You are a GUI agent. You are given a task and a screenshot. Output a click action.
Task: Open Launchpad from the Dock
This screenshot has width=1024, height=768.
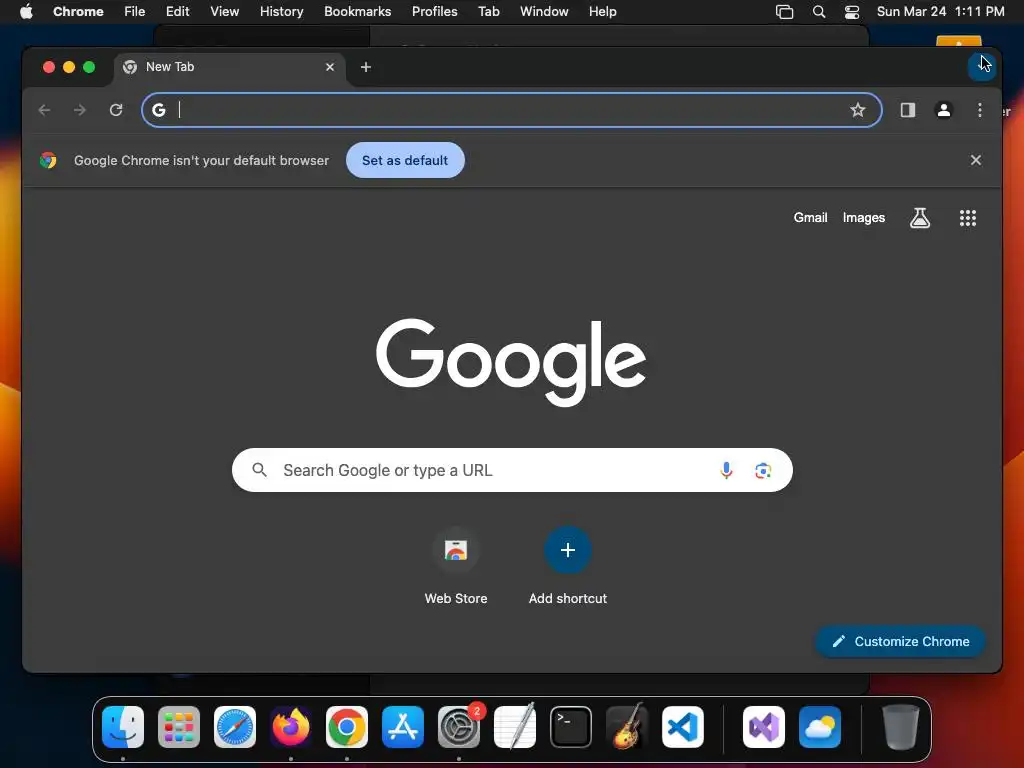pyautogui.click(x=179, y=727)
